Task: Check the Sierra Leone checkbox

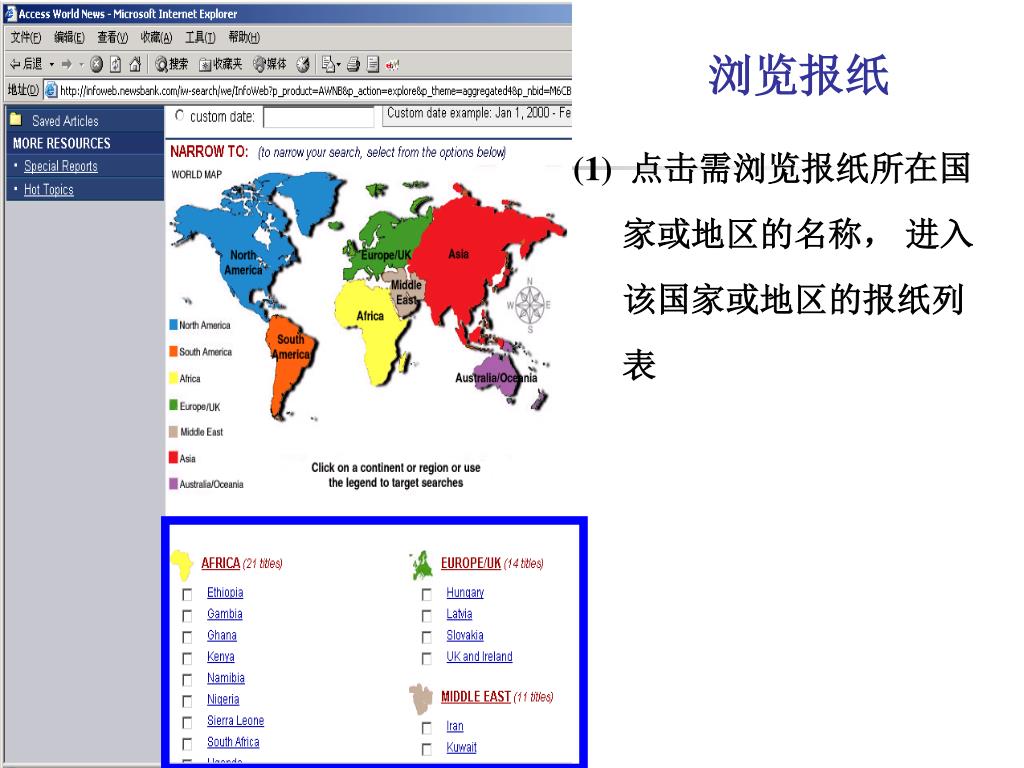Action: [x=187, y=722]
